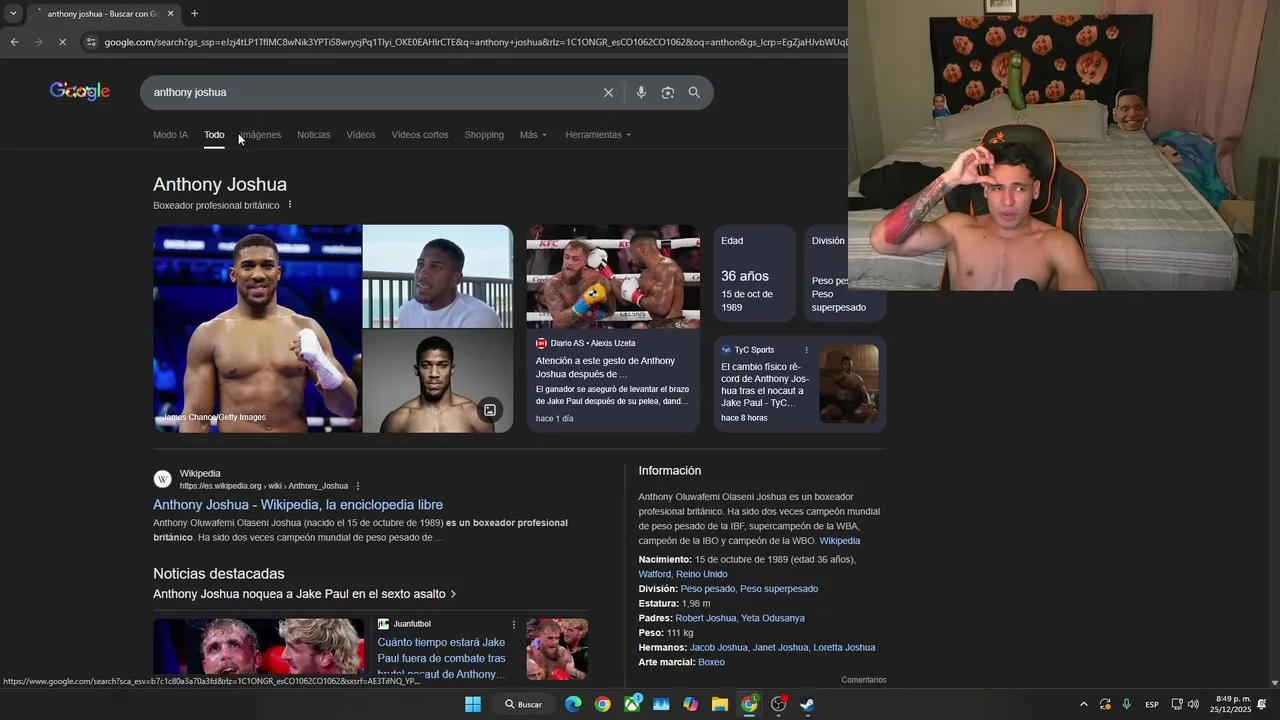Open the large Anthony Joshua Getty photo
This screenshot has width=1280, height=720.
(x=257, y=328)
